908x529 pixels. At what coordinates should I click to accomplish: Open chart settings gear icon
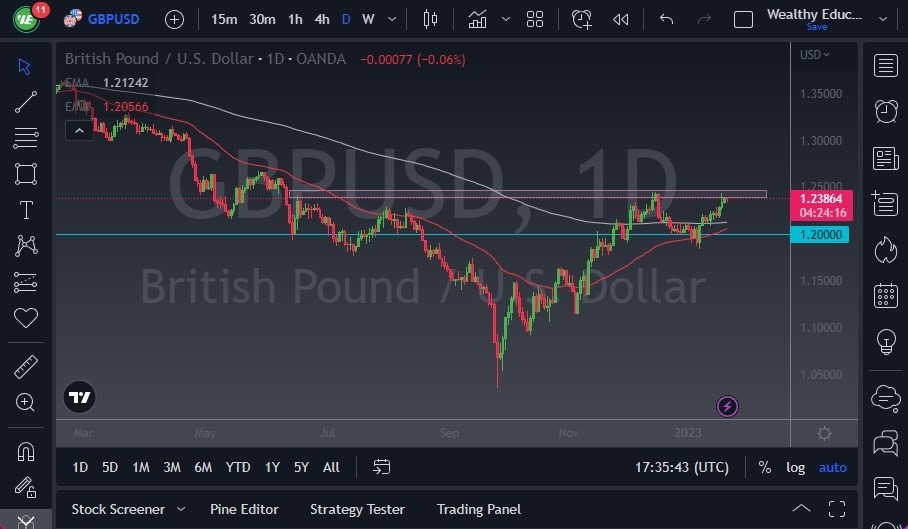click(x=824, y=433)
